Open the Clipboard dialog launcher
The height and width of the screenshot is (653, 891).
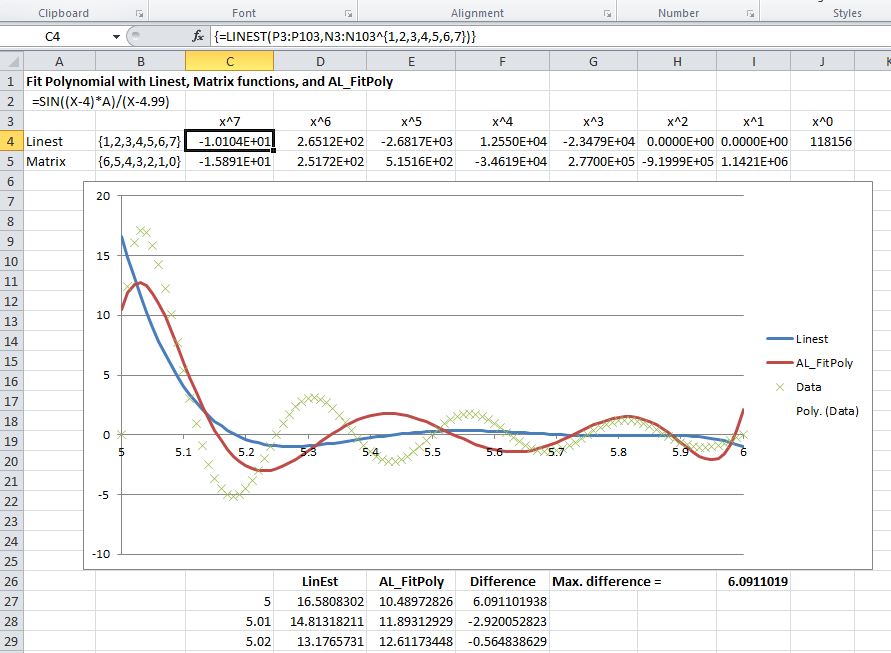139,14
